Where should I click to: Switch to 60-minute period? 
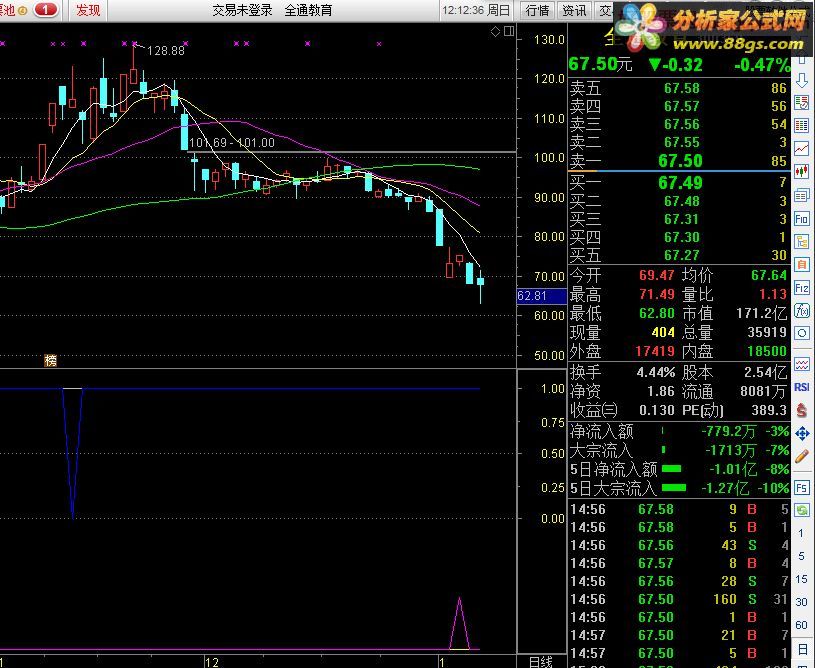801,625
